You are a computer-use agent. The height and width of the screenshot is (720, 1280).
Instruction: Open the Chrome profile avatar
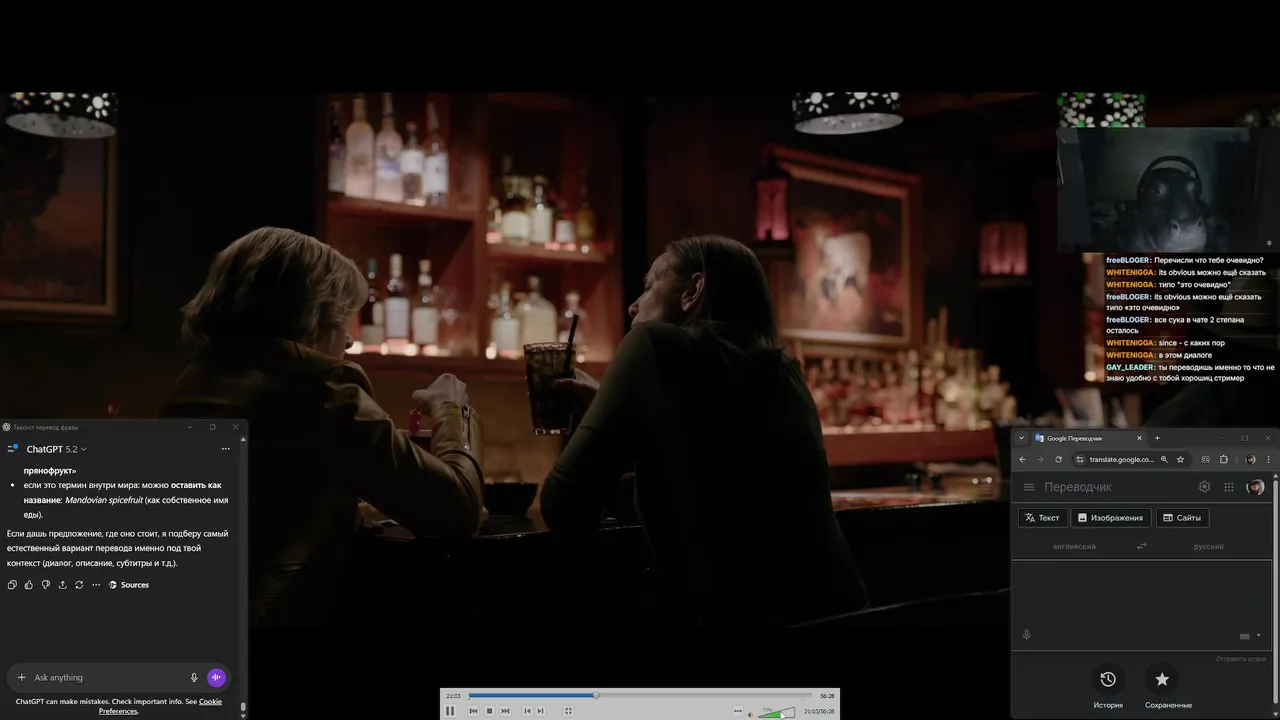1250,459
